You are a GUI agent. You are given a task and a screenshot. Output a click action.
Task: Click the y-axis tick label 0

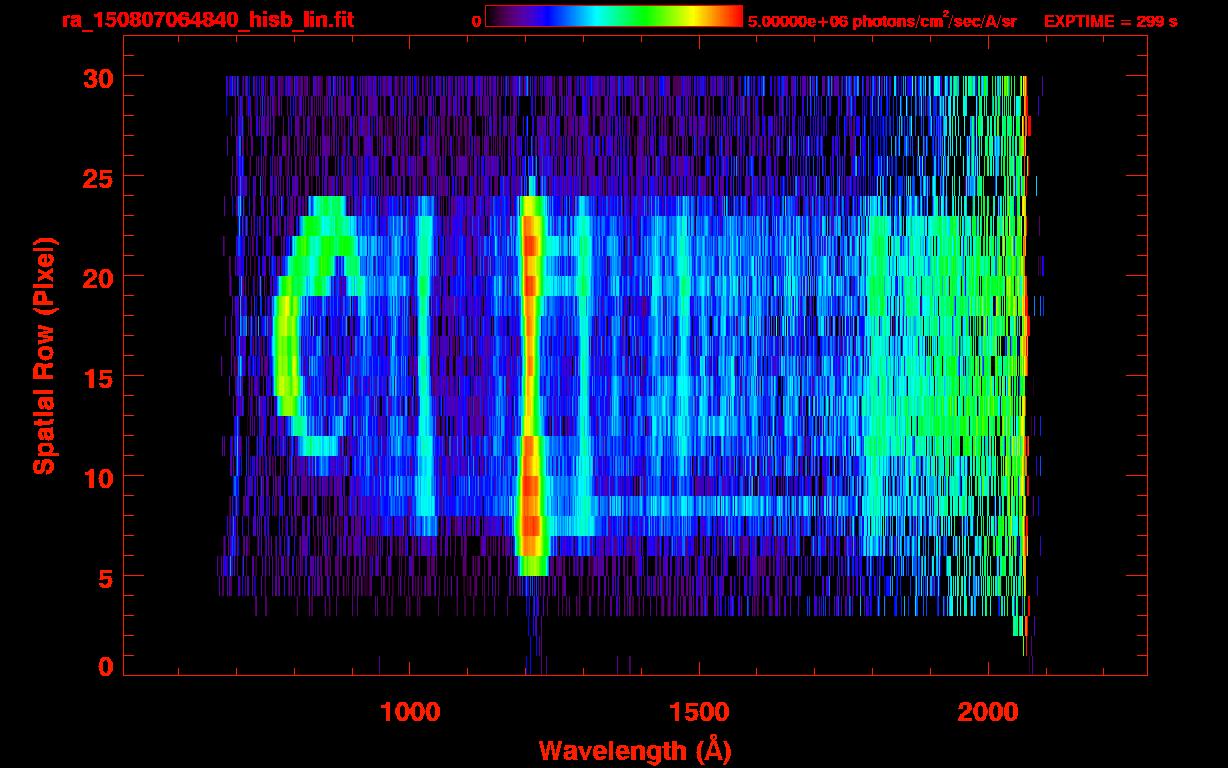coord(107,666)
